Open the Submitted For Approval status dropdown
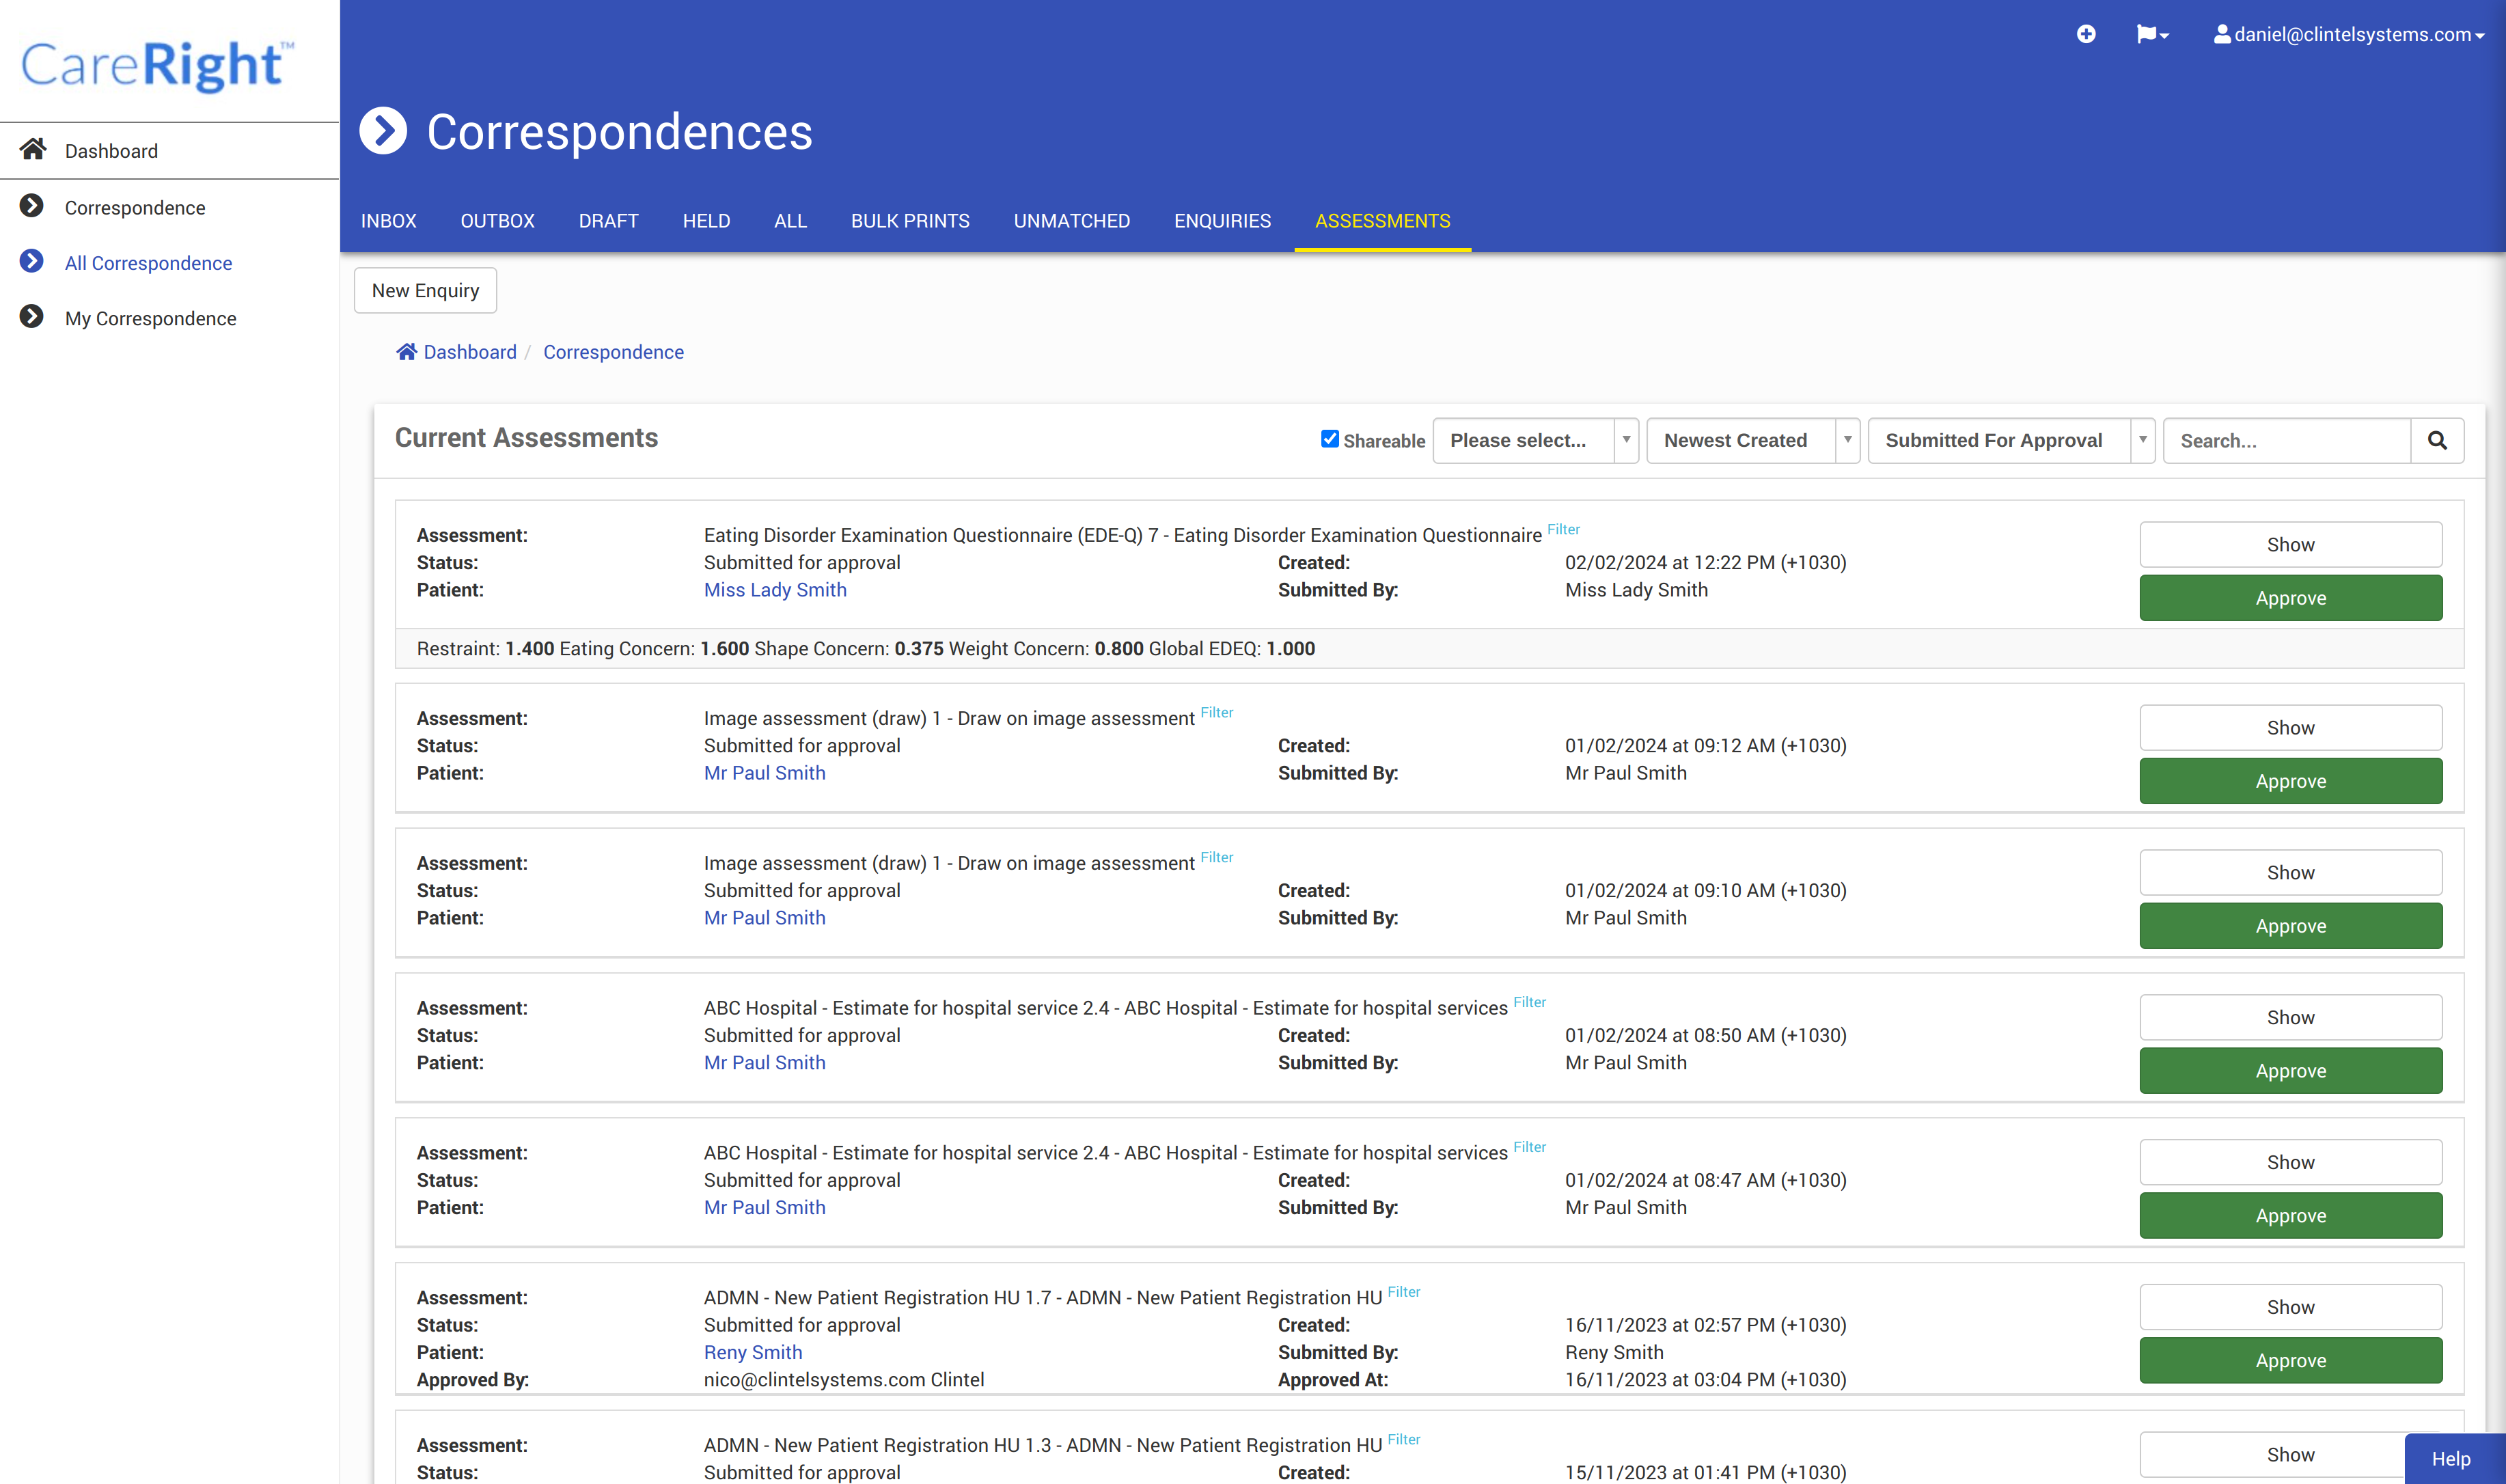 pyautogui.click(x=2010, y=441)
